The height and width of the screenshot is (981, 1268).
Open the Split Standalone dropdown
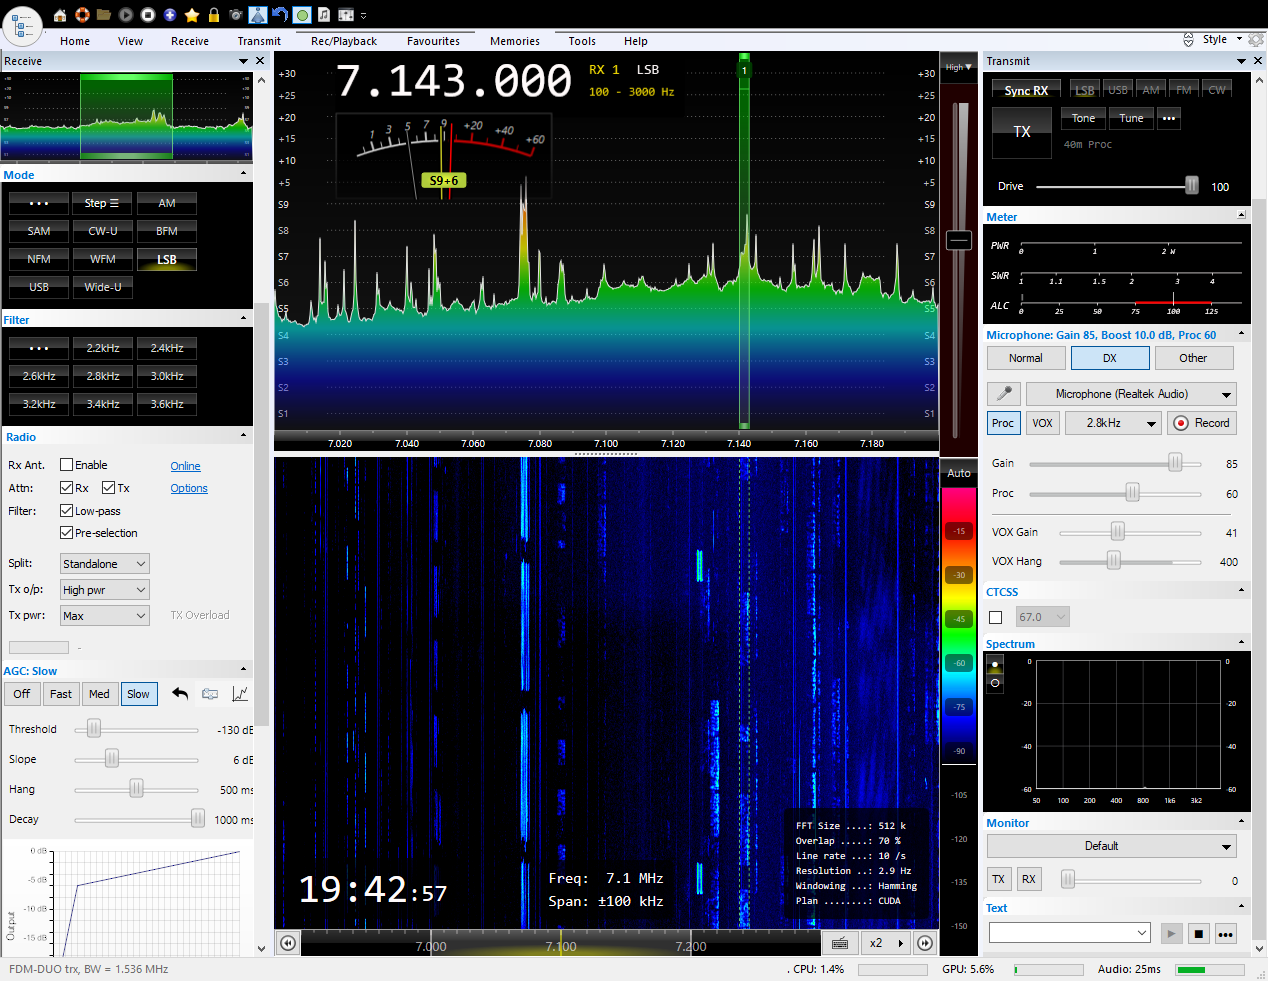point(105,564)
